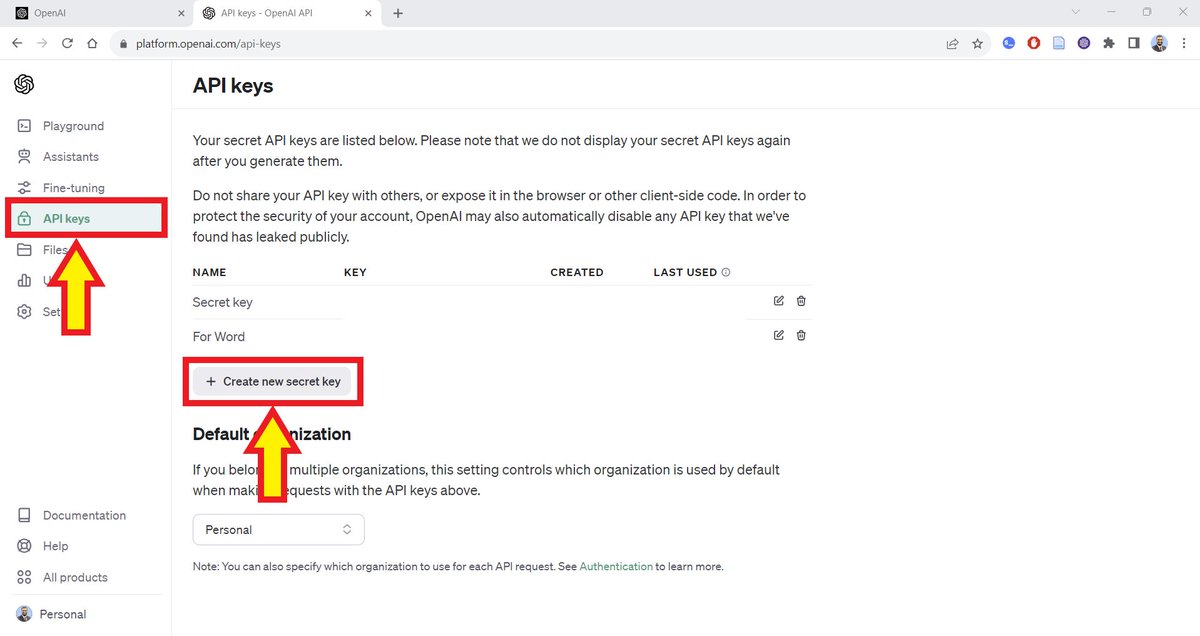Edit the name of Secret key
This screenshot has width=1200, height=636.
pyautogui.click(x=778, y=300)
